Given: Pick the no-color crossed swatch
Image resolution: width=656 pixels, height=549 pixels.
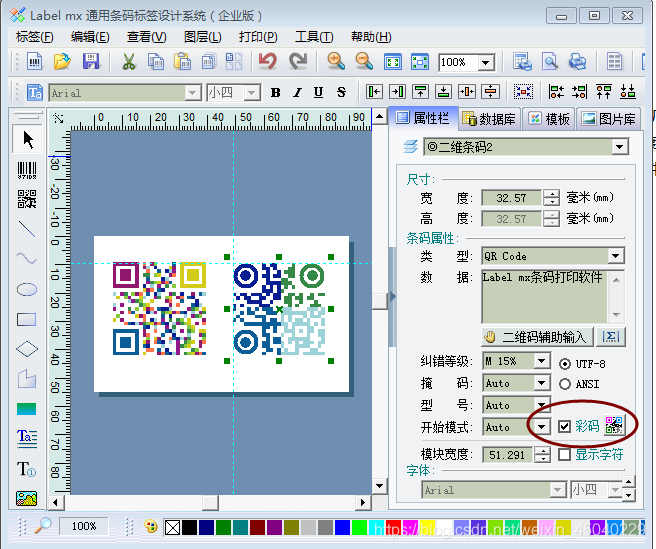Looking at the screenshot, I should 172,527.
